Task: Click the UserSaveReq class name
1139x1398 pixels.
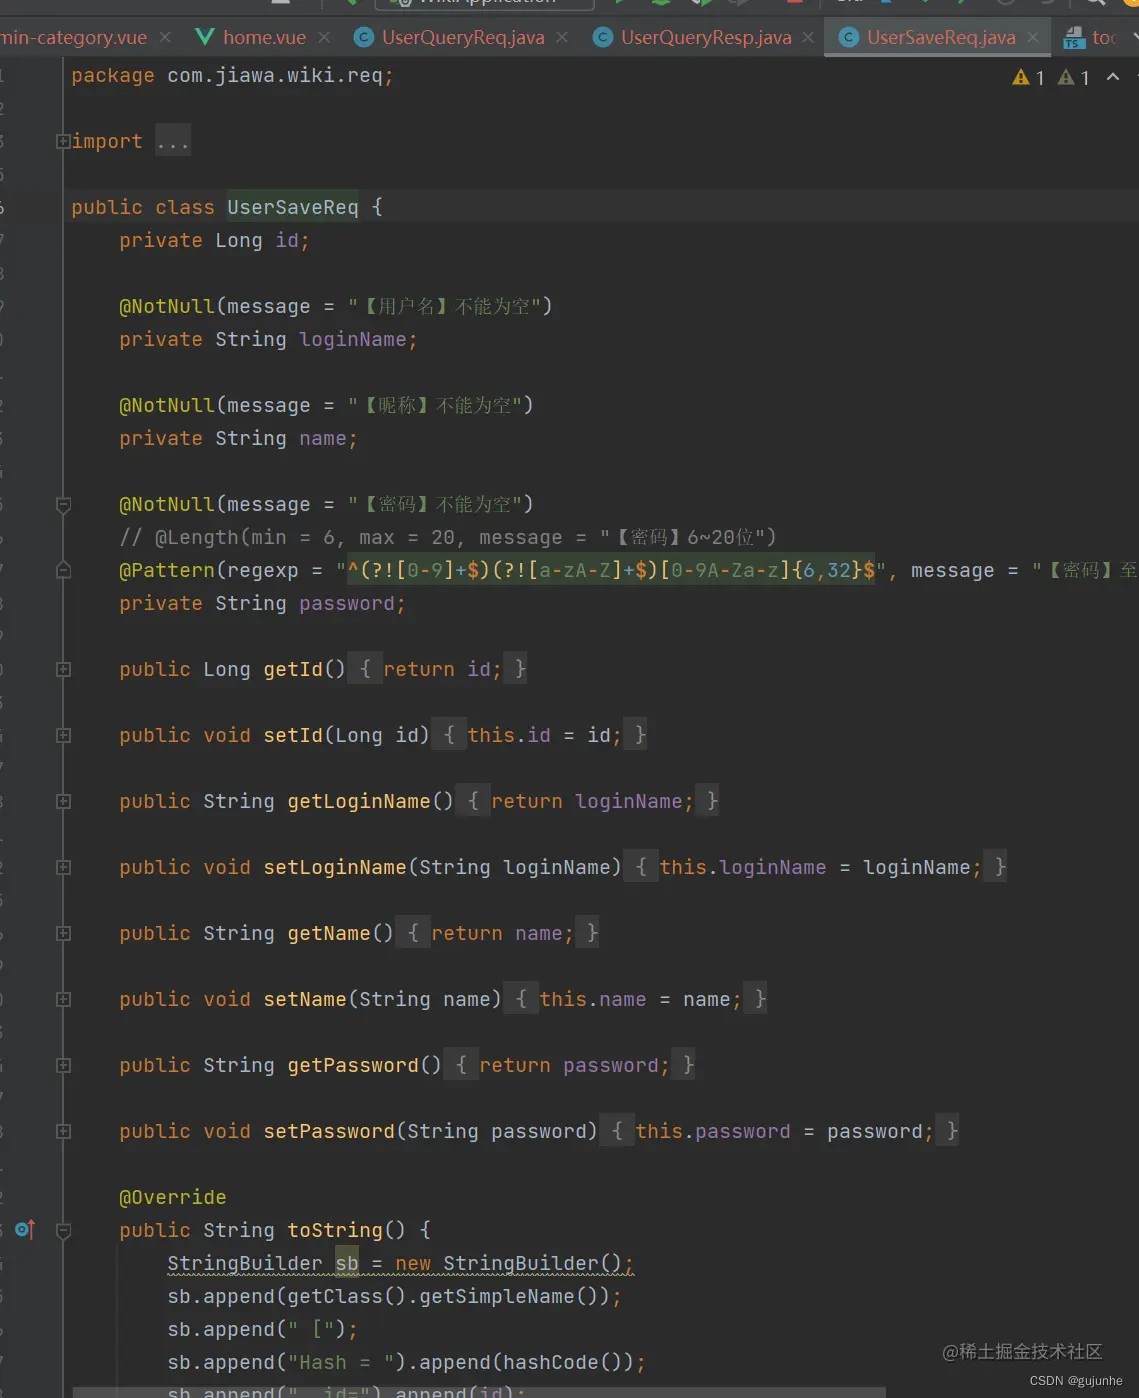Action: (x=292, y=207)
